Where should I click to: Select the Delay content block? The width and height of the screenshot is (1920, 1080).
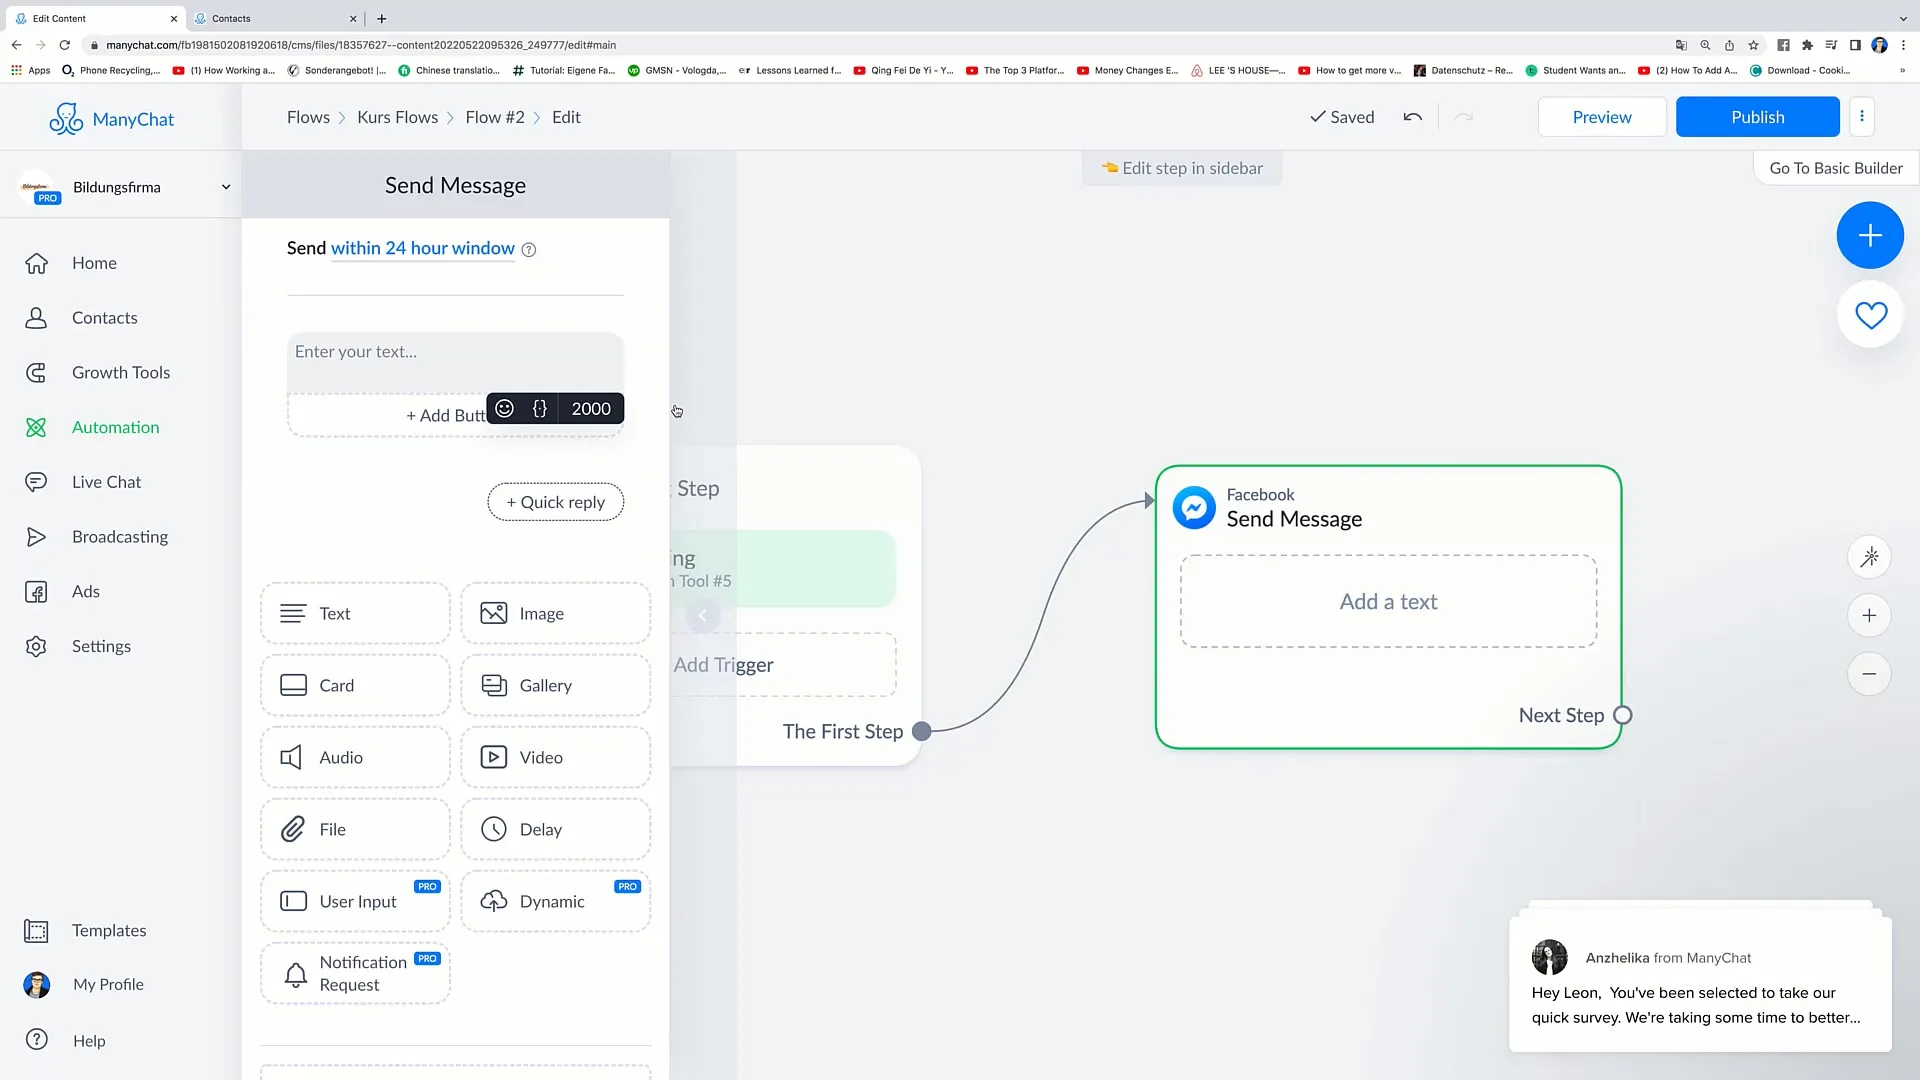click(555, 828)
